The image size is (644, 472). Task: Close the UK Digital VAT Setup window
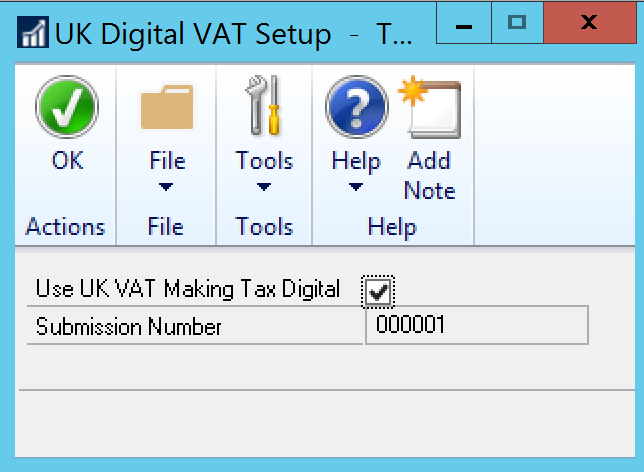coord(589,23)
